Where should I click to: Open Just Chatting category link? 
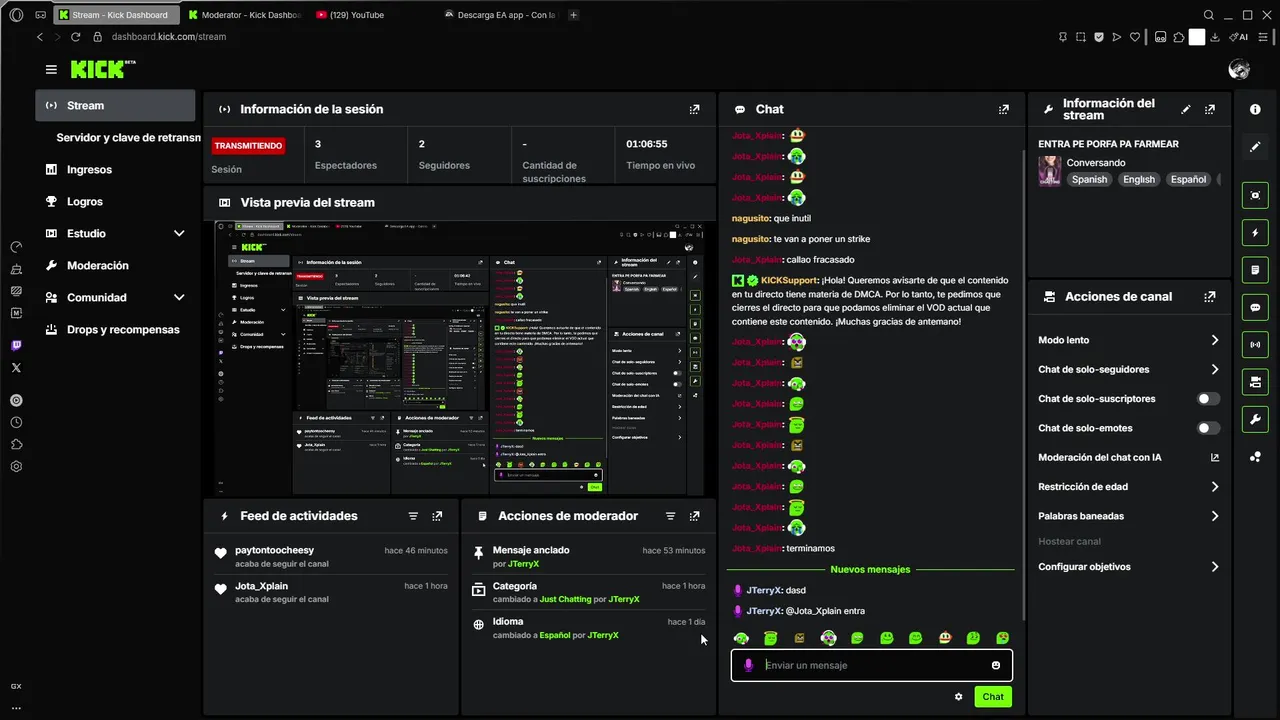pos(565,599)
